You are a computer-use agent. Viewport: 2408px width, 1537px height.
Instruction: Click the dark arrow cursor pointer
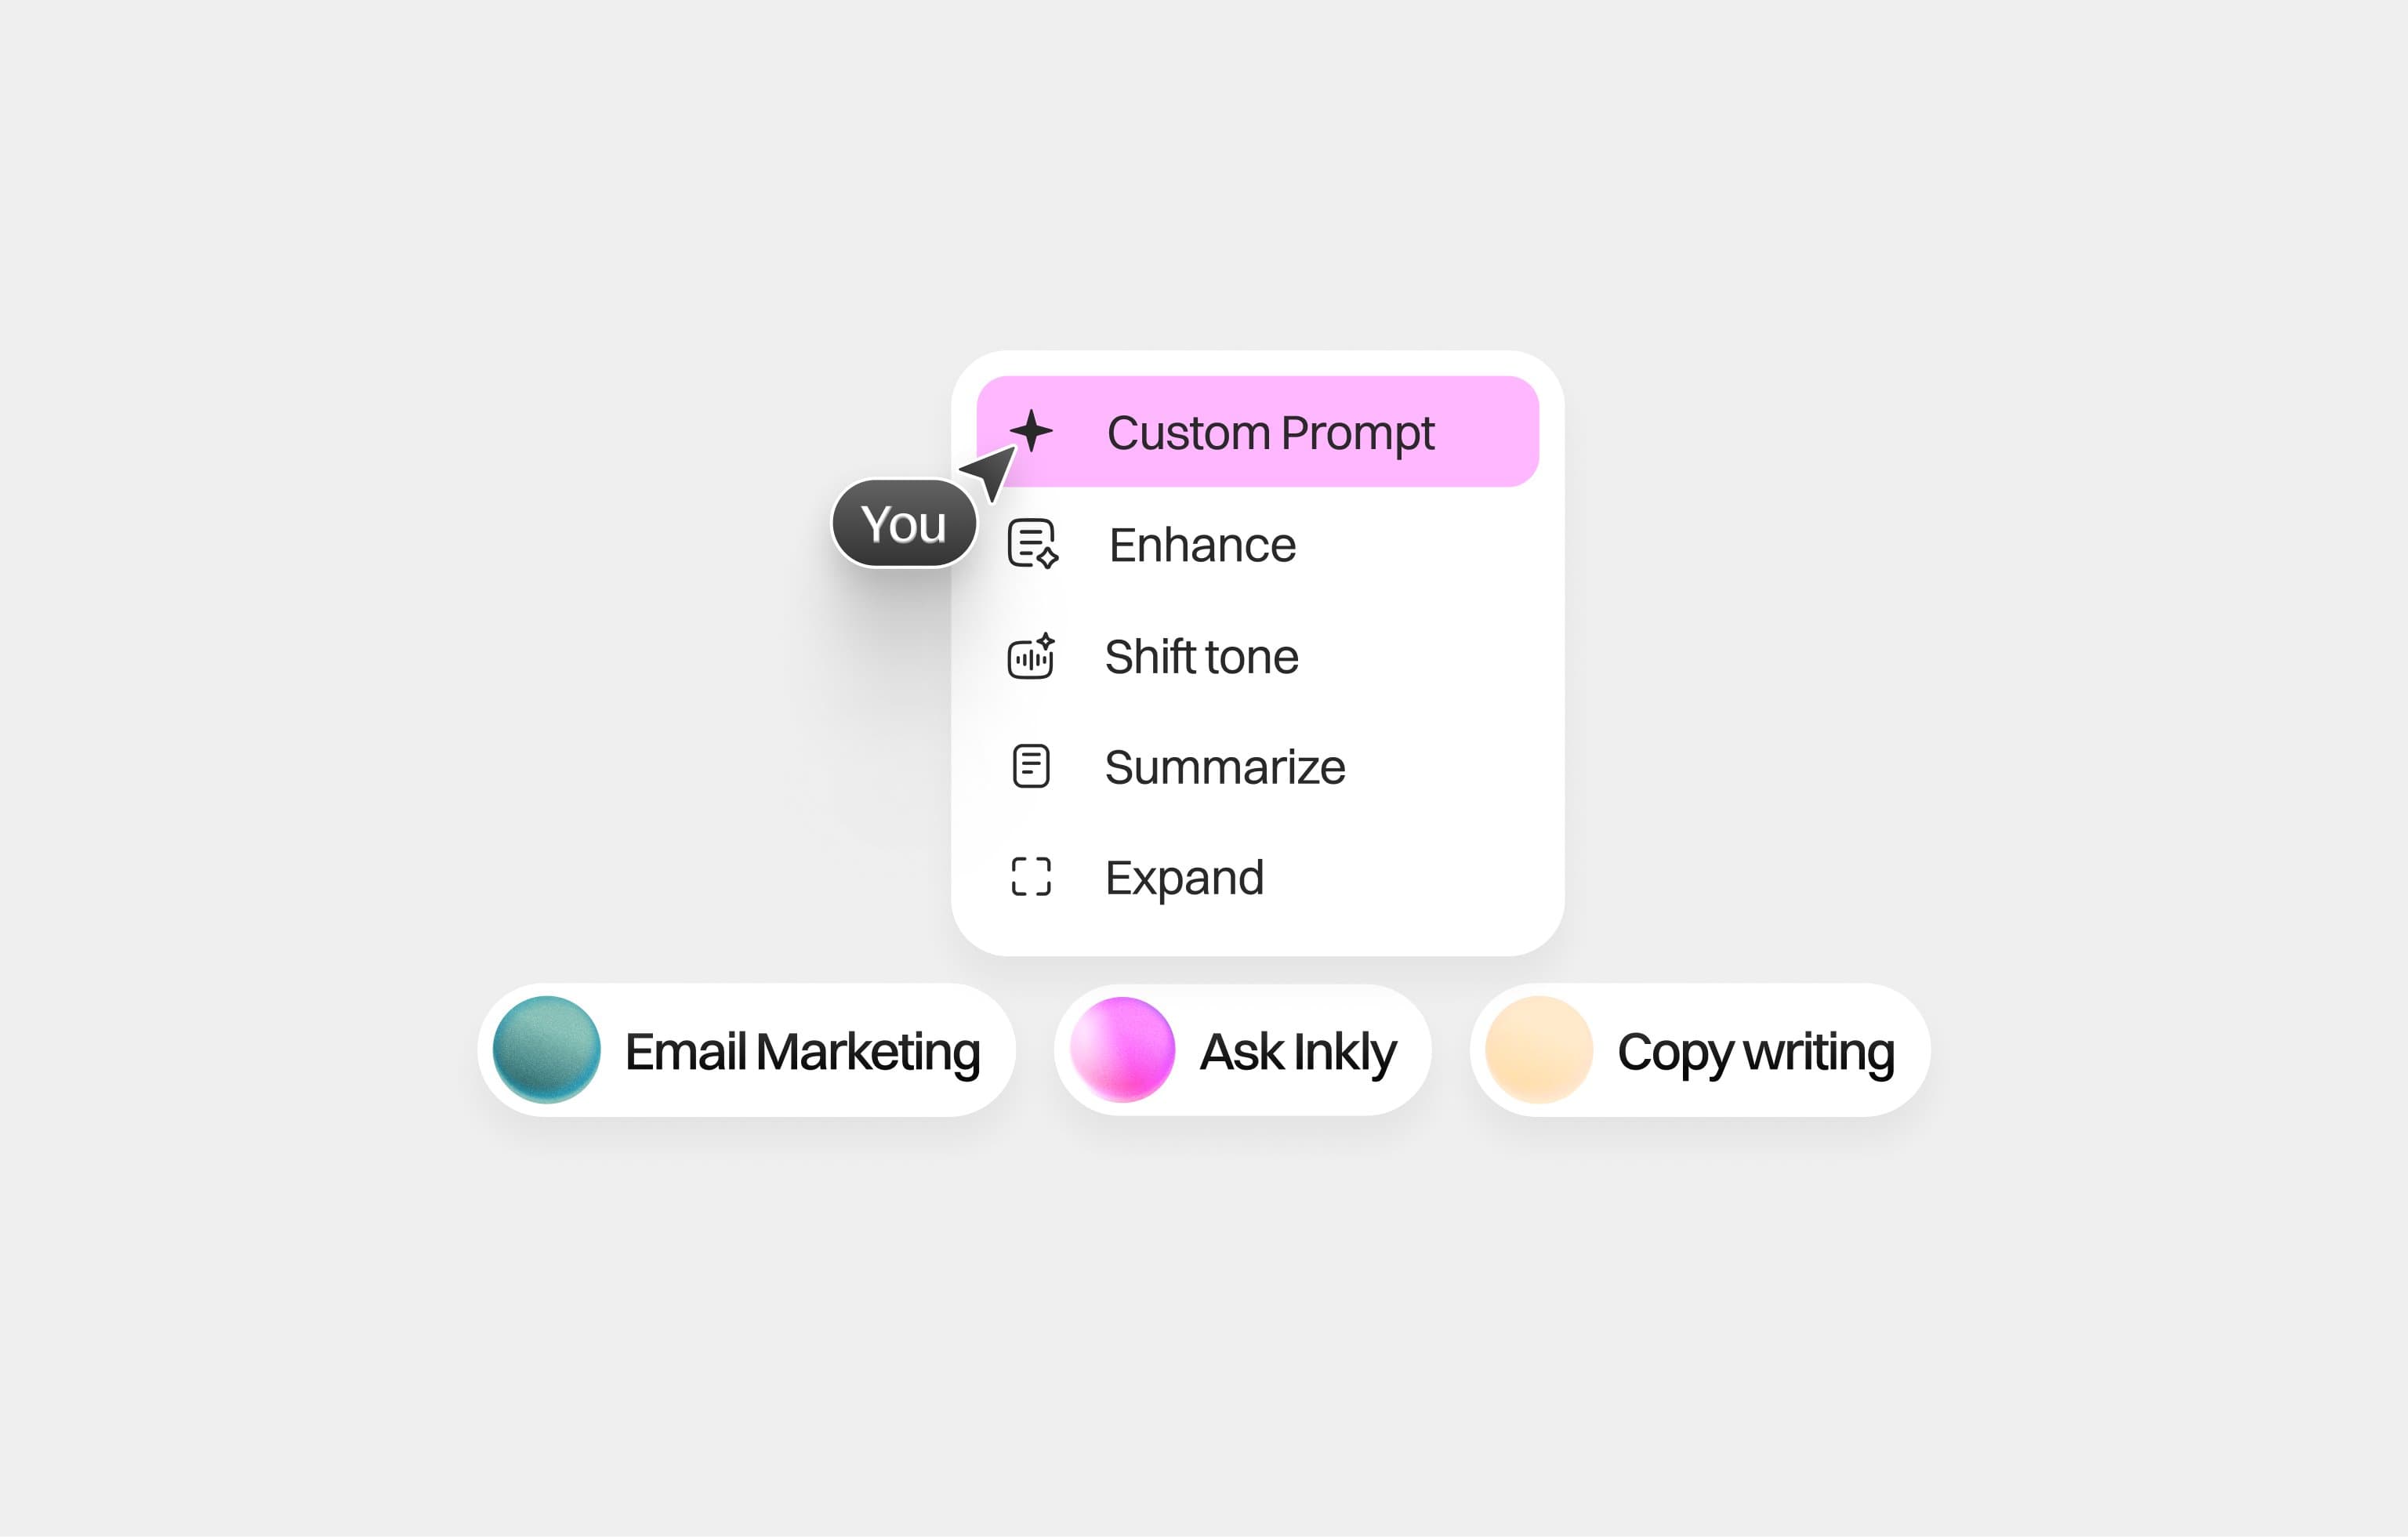point(990,472)
